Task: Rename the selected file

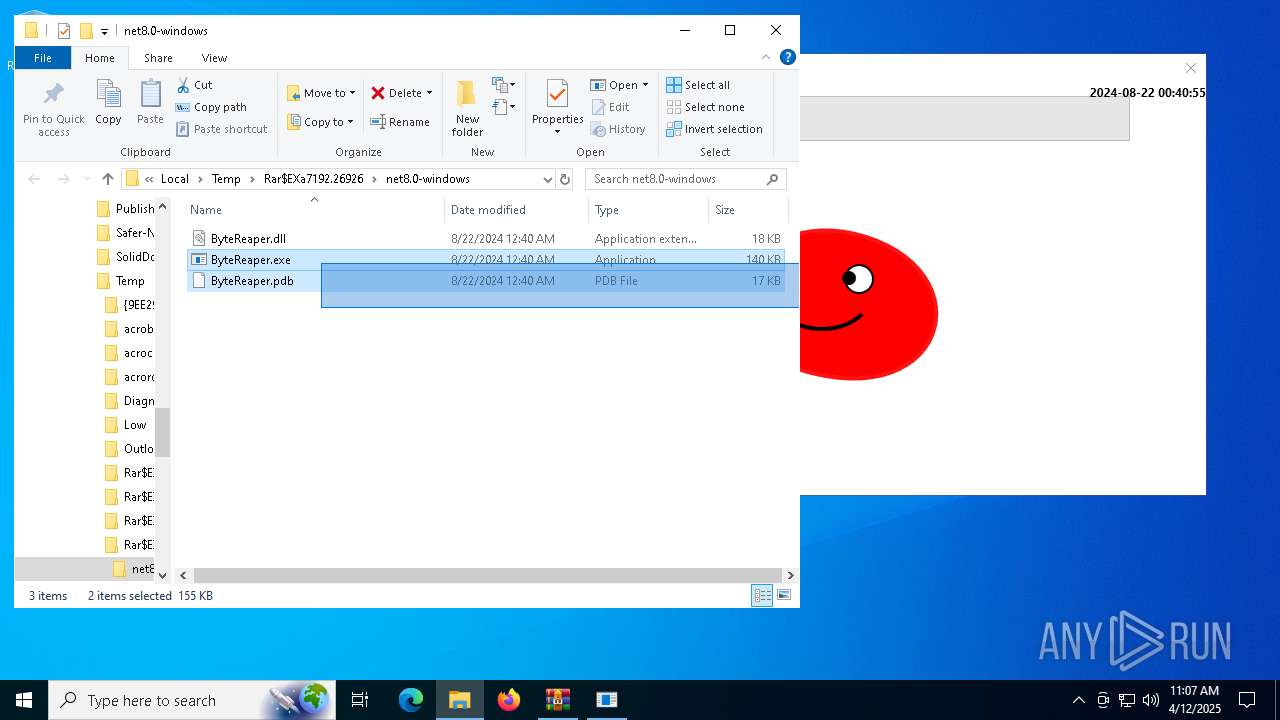Action: [400, 122]
